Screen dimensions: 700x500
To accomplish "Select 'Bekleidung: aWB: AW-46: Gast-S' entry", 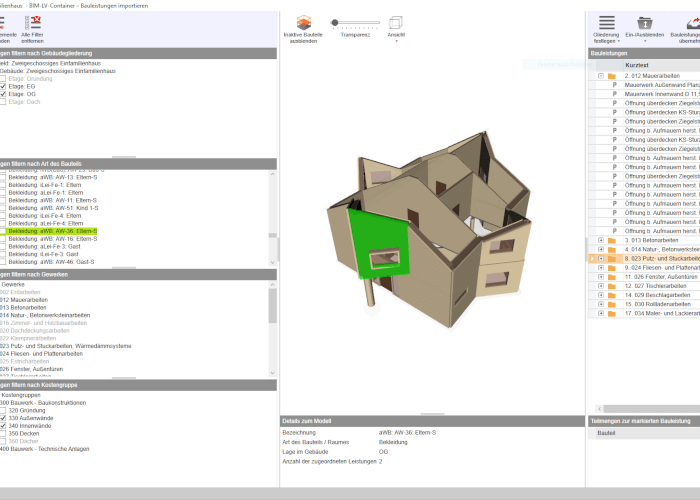I will tap(51, 262).
